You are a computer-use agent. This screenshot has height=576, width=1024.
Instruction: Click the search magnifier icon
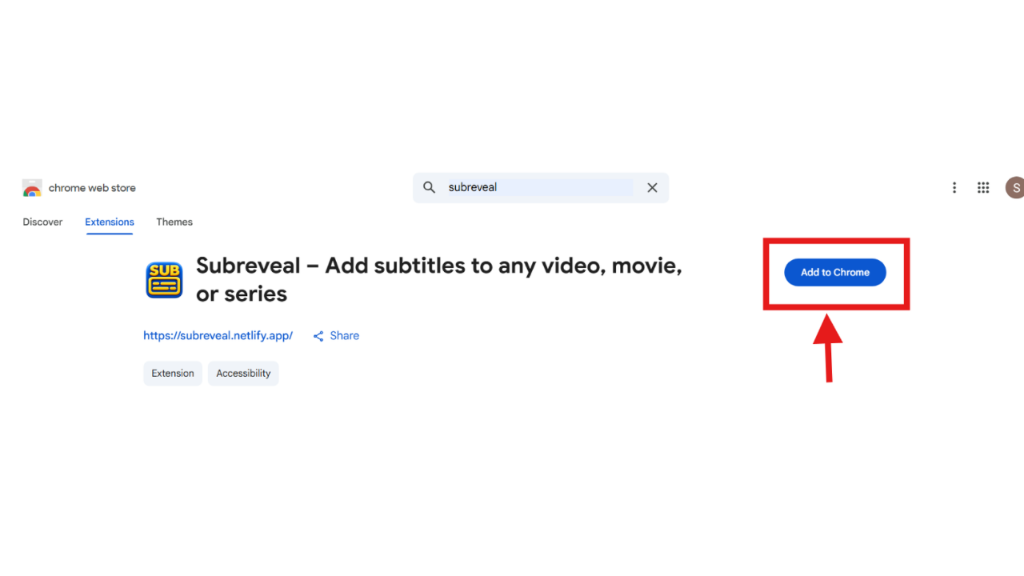click(x=429, y=187)
